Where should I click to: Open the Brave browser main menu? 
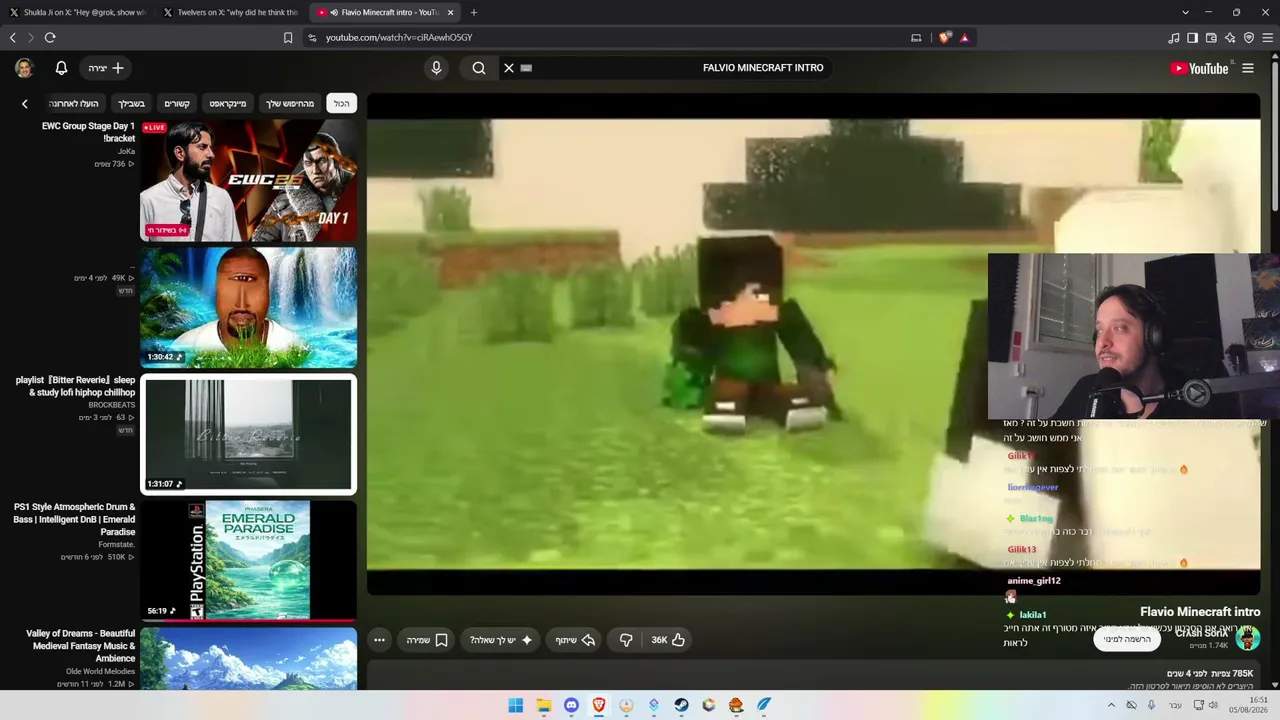[x=1268, y=38]
